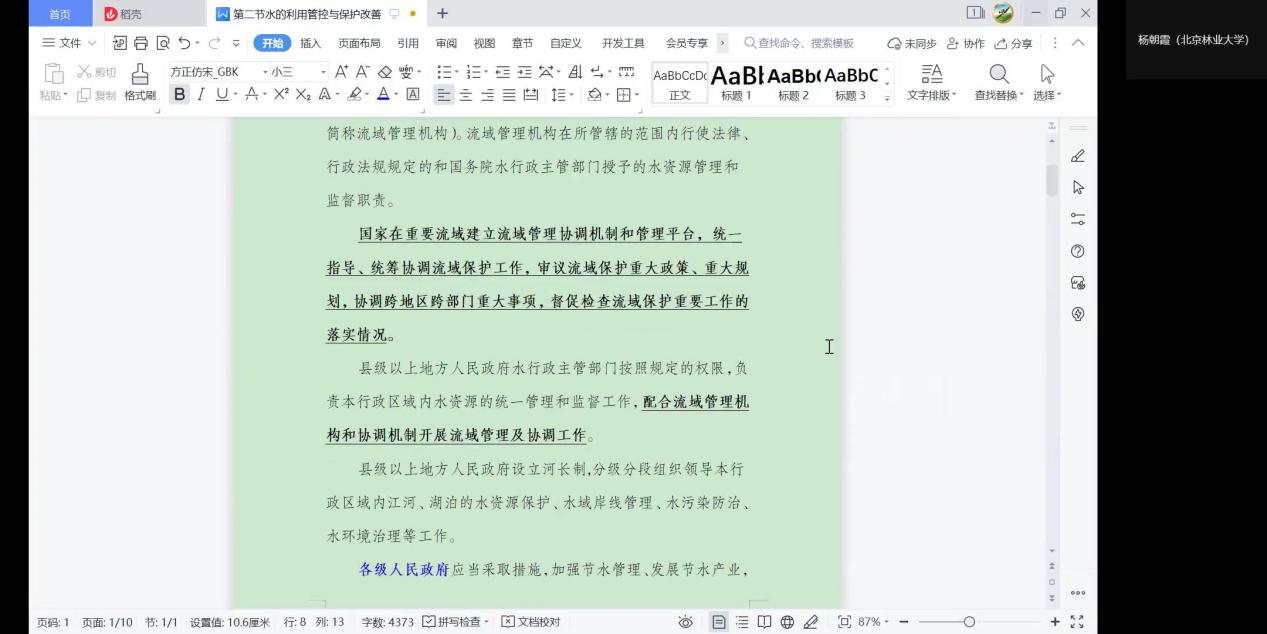Screen dimensions: 1267x634
Task: Apply the 标题 1 heading style
Action: [x=737, y=82]
